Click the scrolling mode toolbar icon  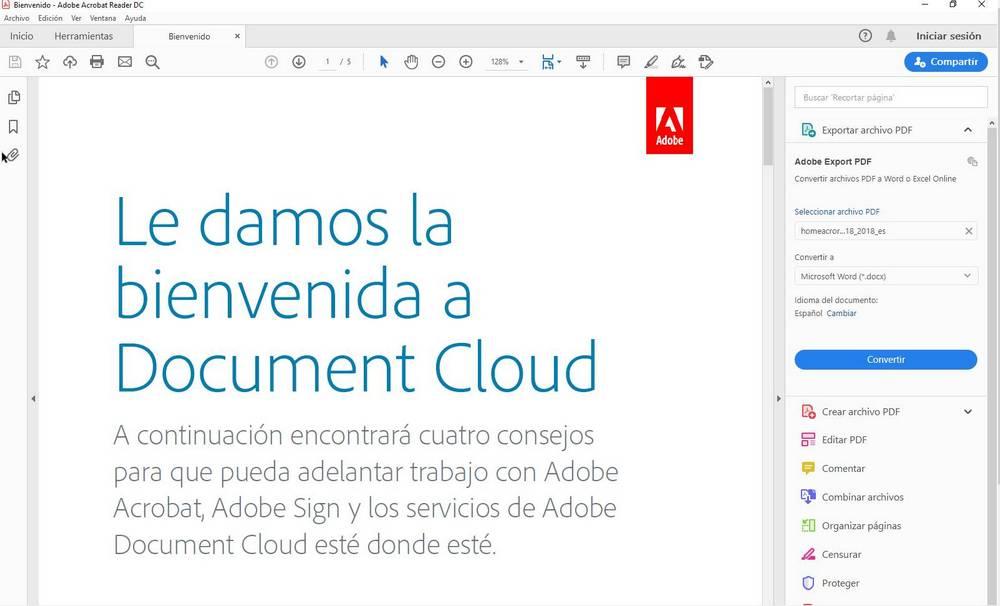pyautogui.click(x=583, y=62)
